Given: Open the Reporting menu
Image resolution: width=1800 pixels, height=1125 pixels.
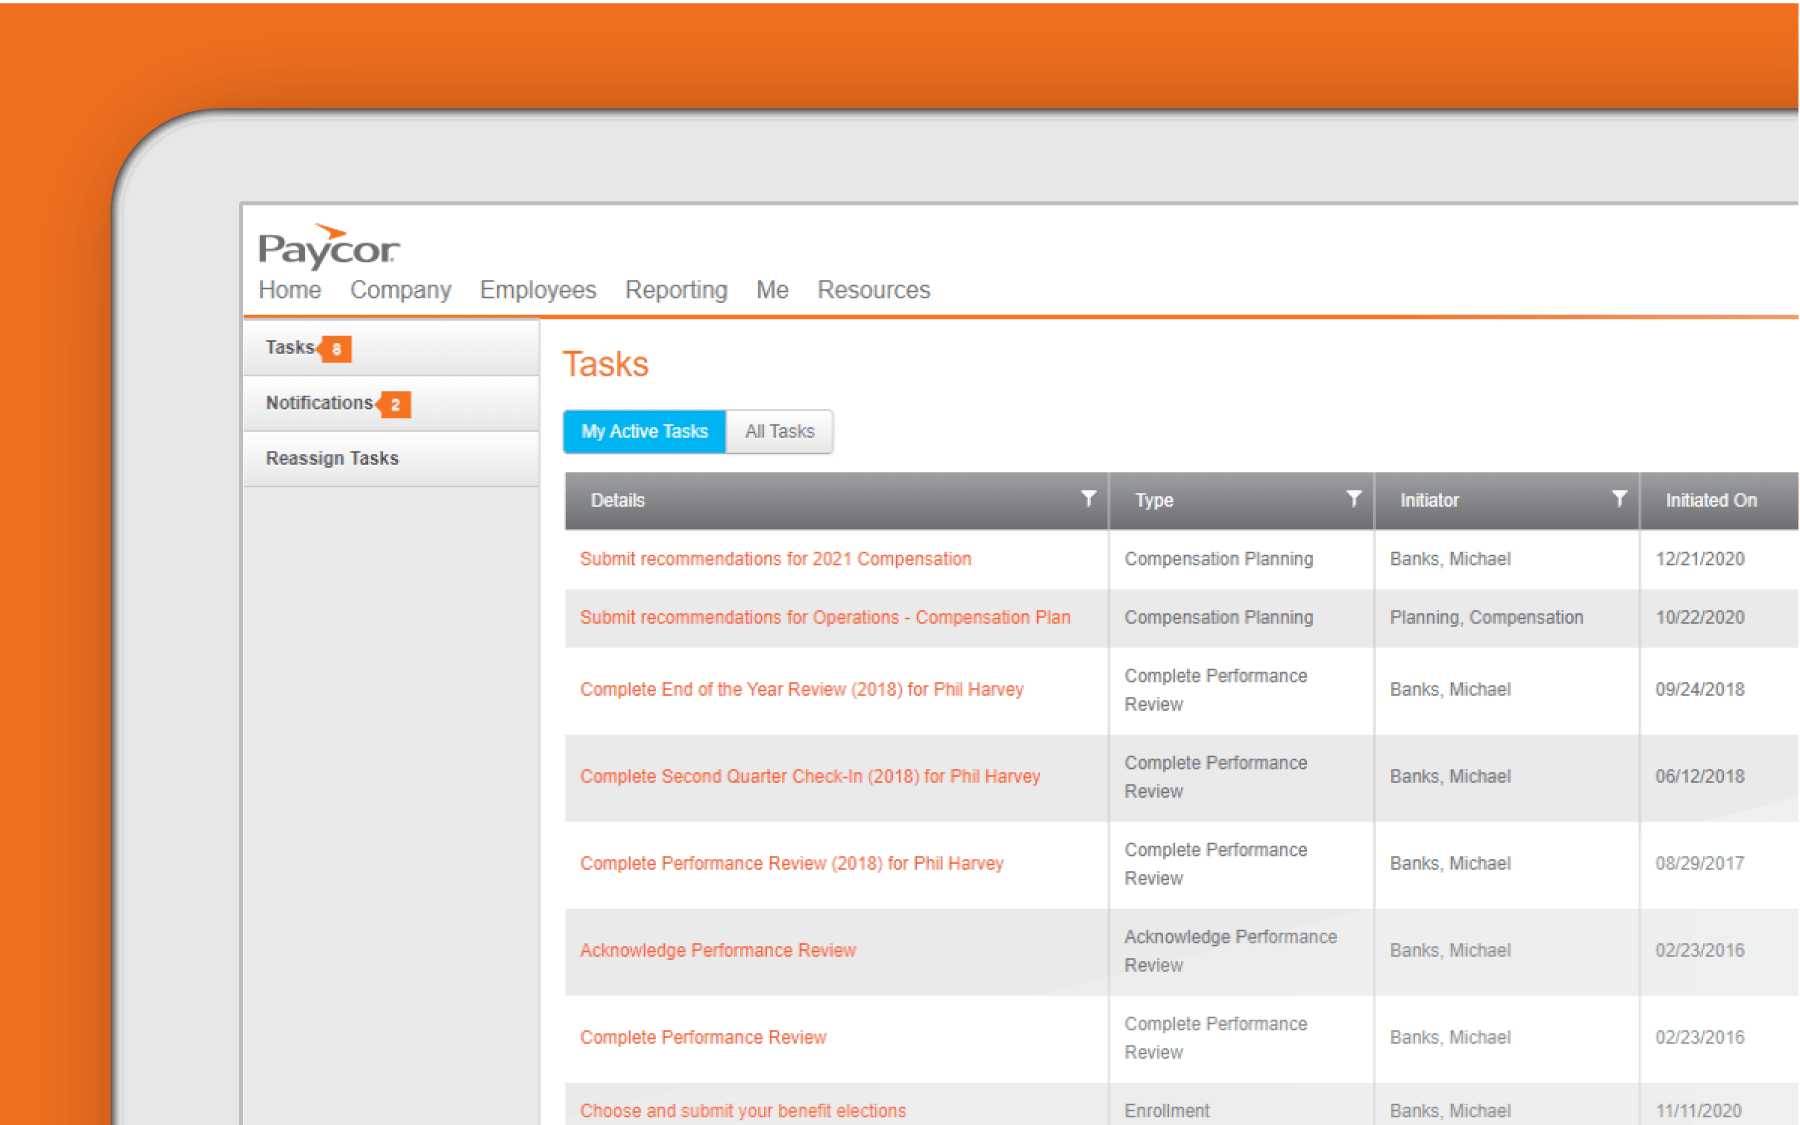Looking at the screenshot, I should coord(676,290).
